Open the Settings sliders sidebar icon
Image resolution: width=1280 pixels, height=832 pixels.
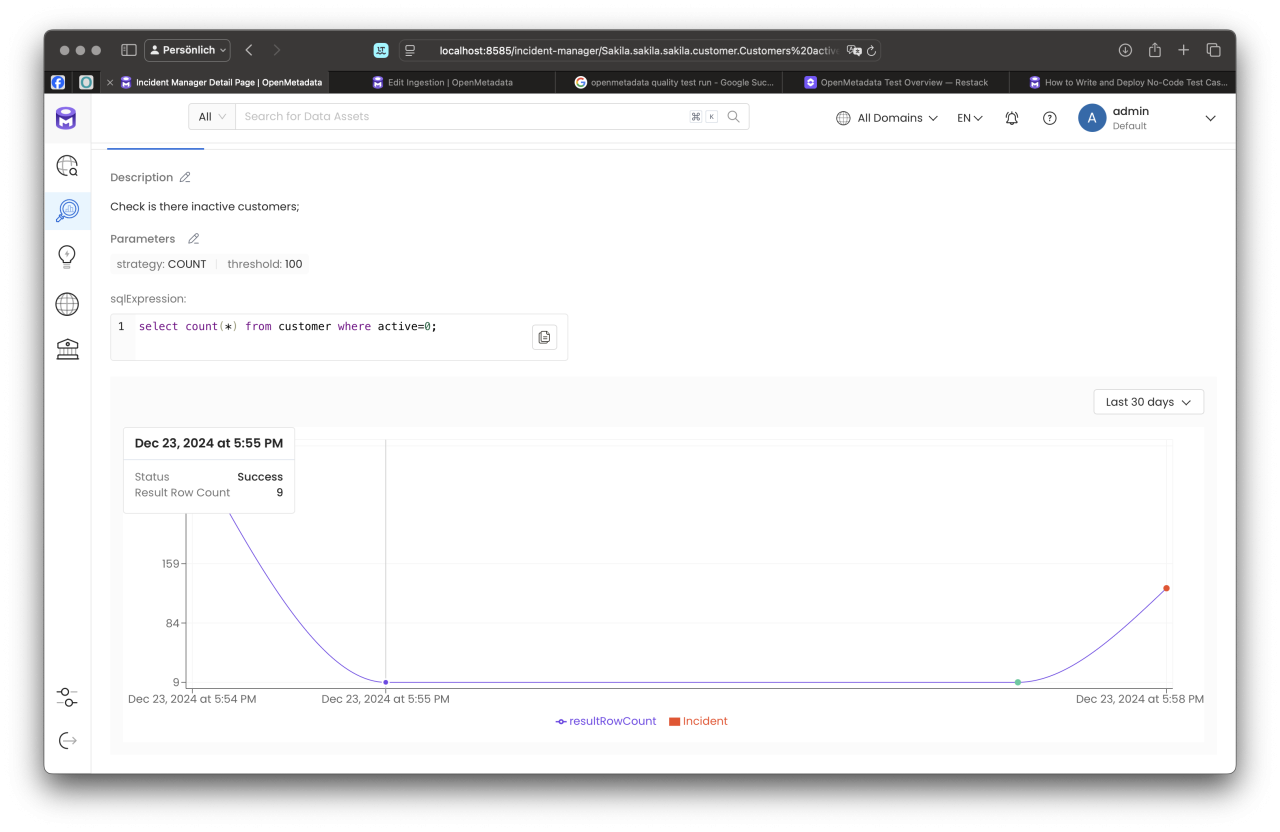click(x=67, y=696)
